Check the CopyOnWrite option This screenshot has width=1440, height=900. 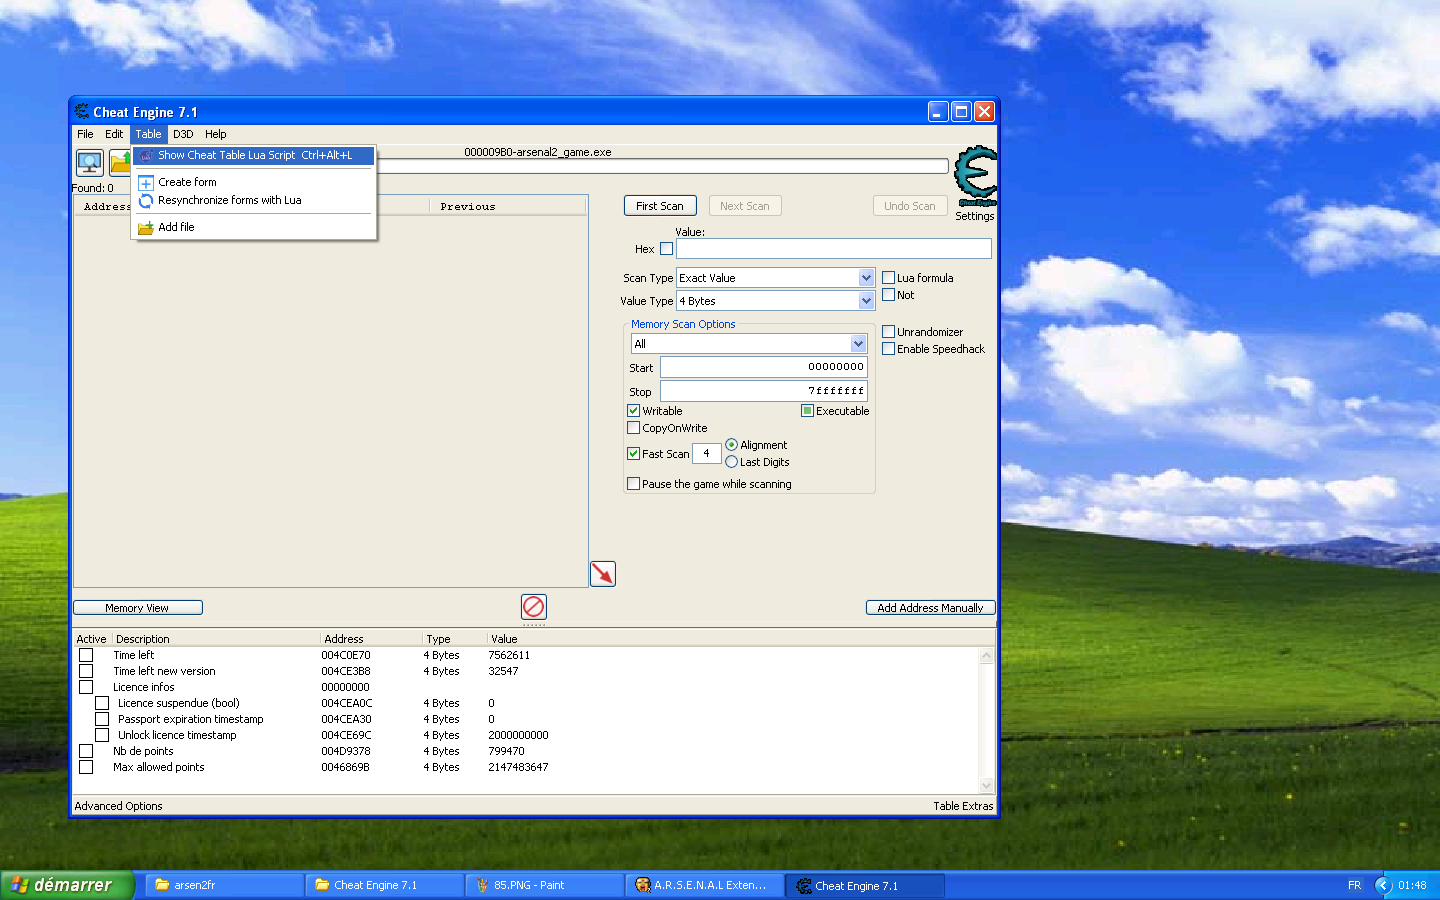633,427
